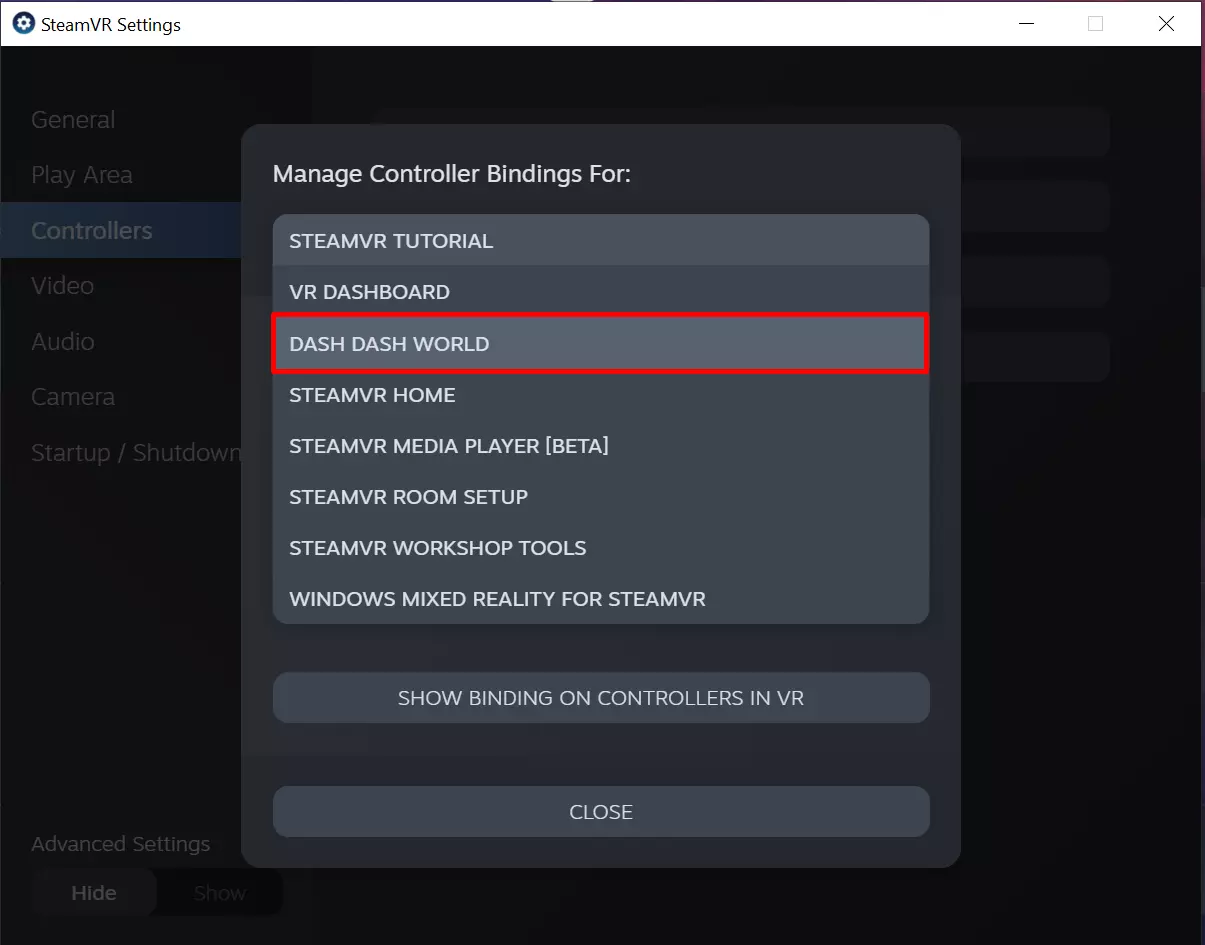Click the CLOSE button in dialog
1205x945 pixels.
(x=601, y=812)
